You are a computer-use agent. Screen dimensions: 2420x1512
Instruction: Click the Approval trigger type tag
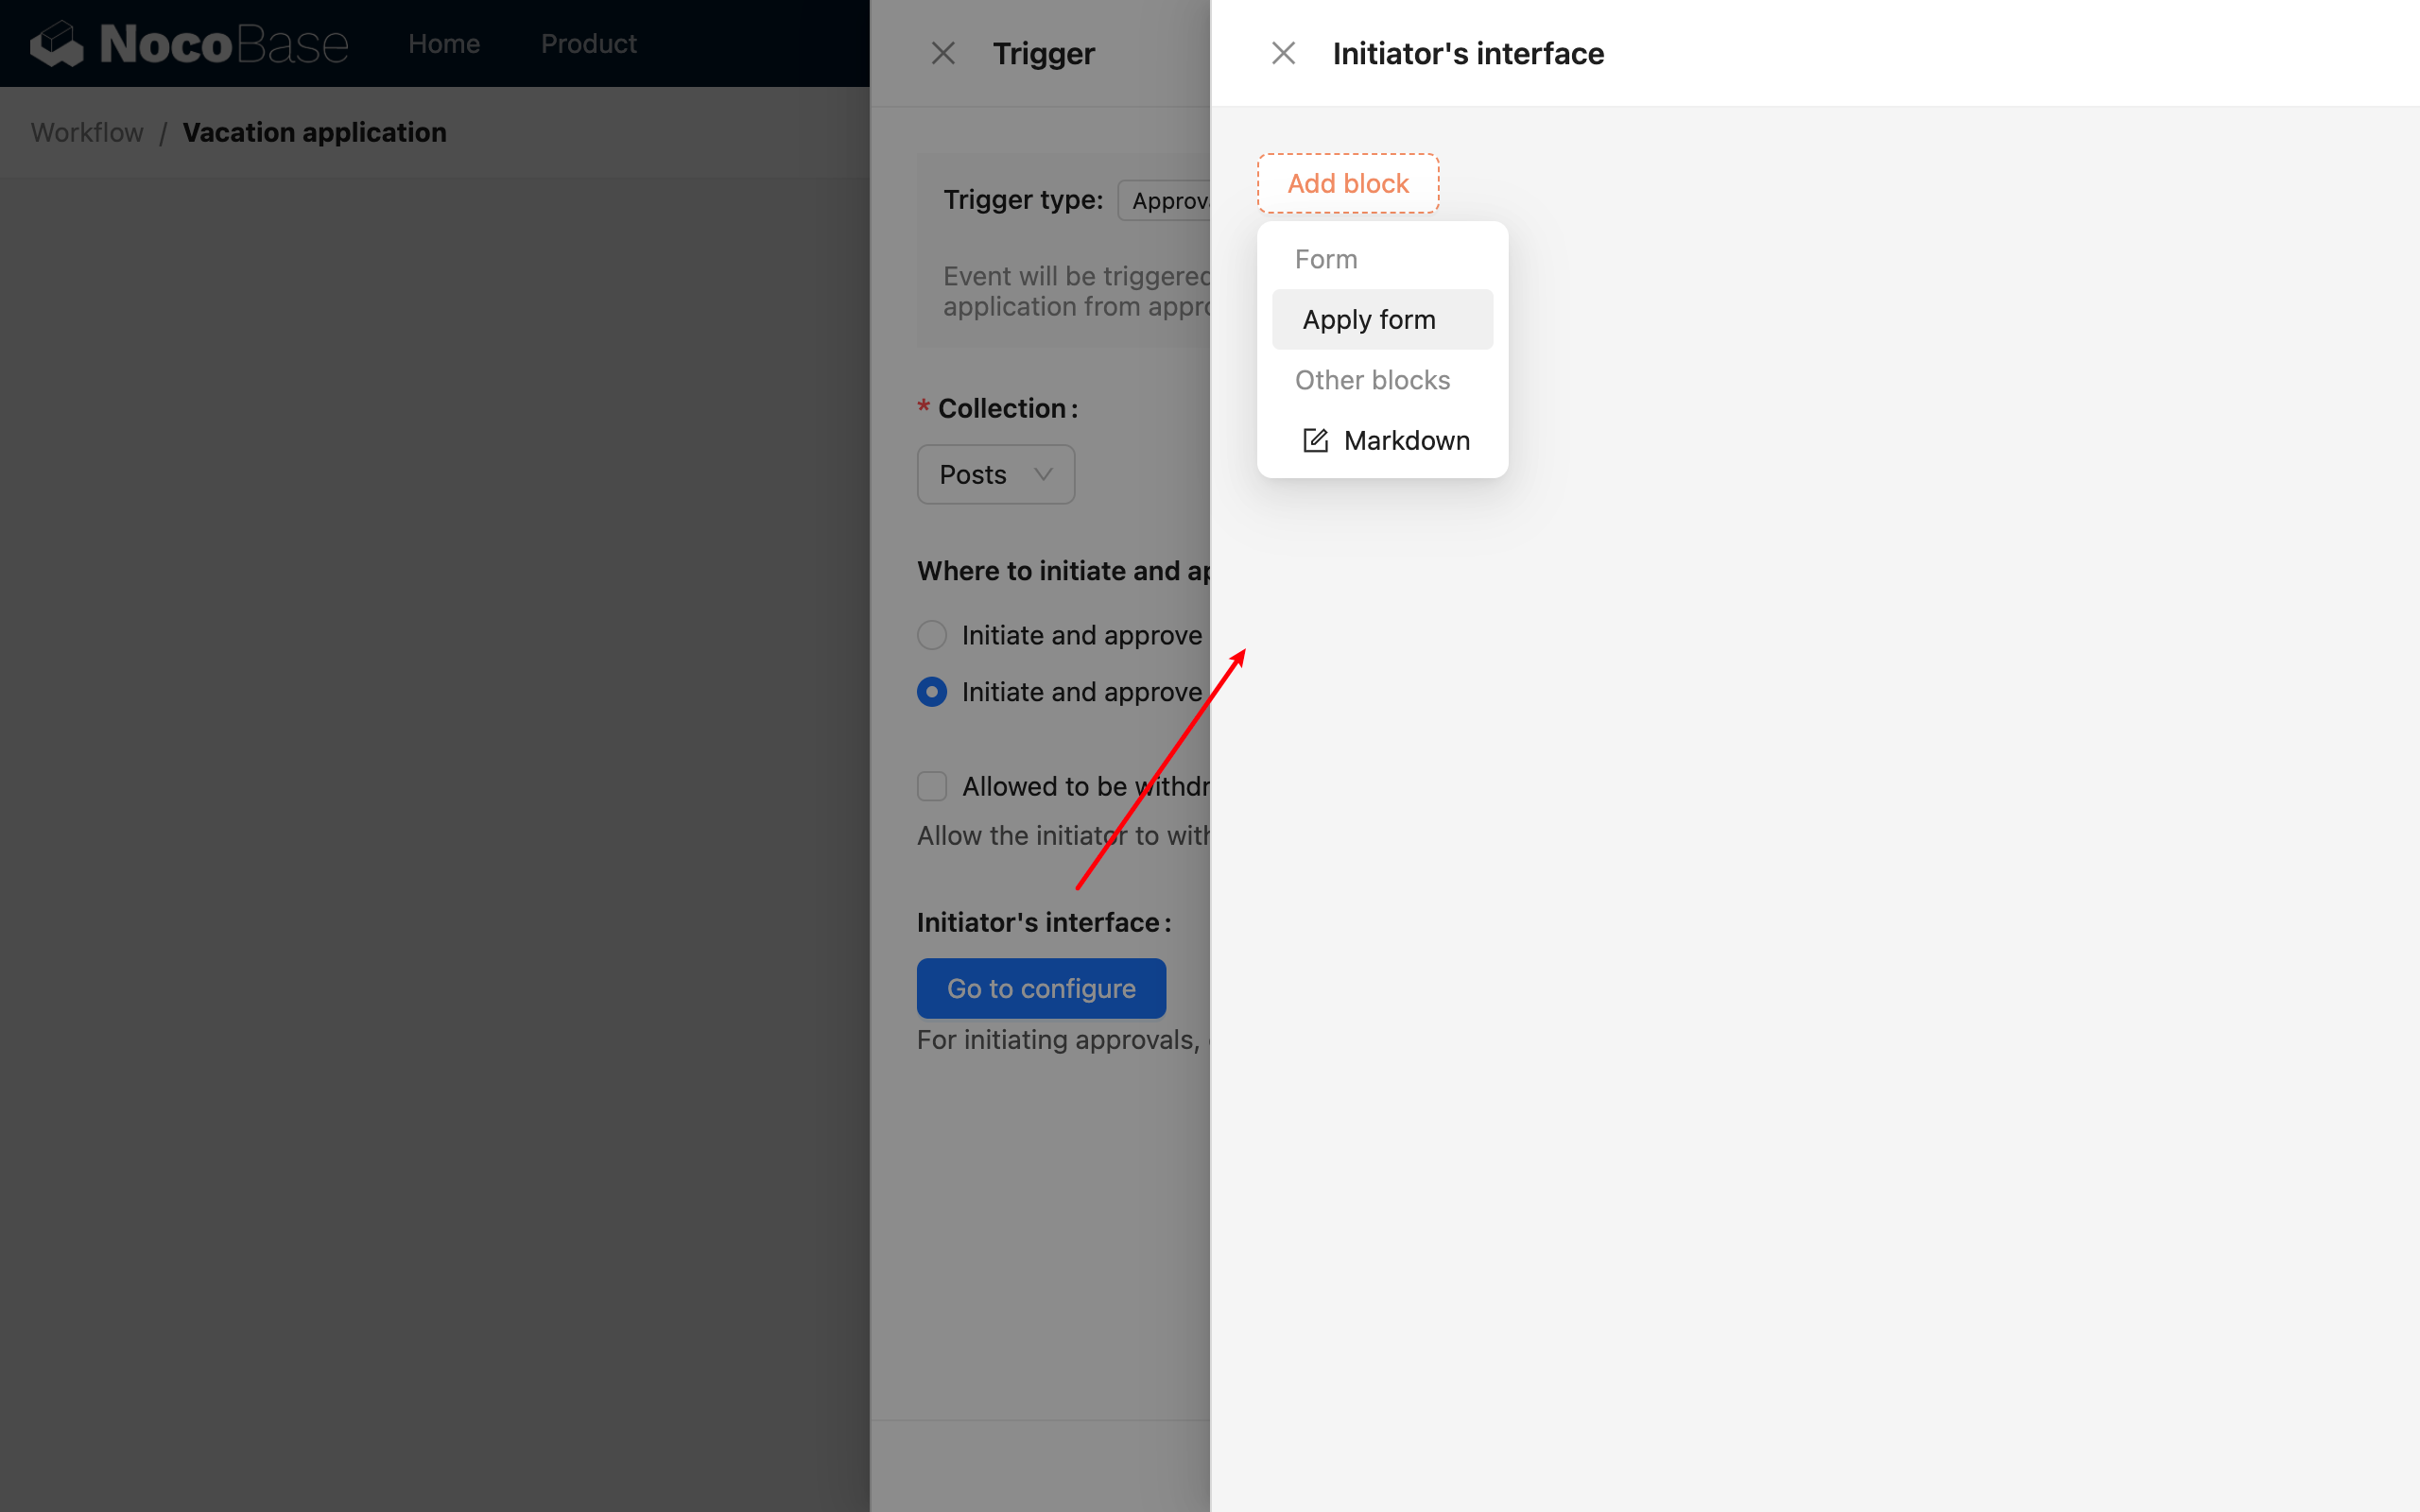click(x=1175, y=200)
